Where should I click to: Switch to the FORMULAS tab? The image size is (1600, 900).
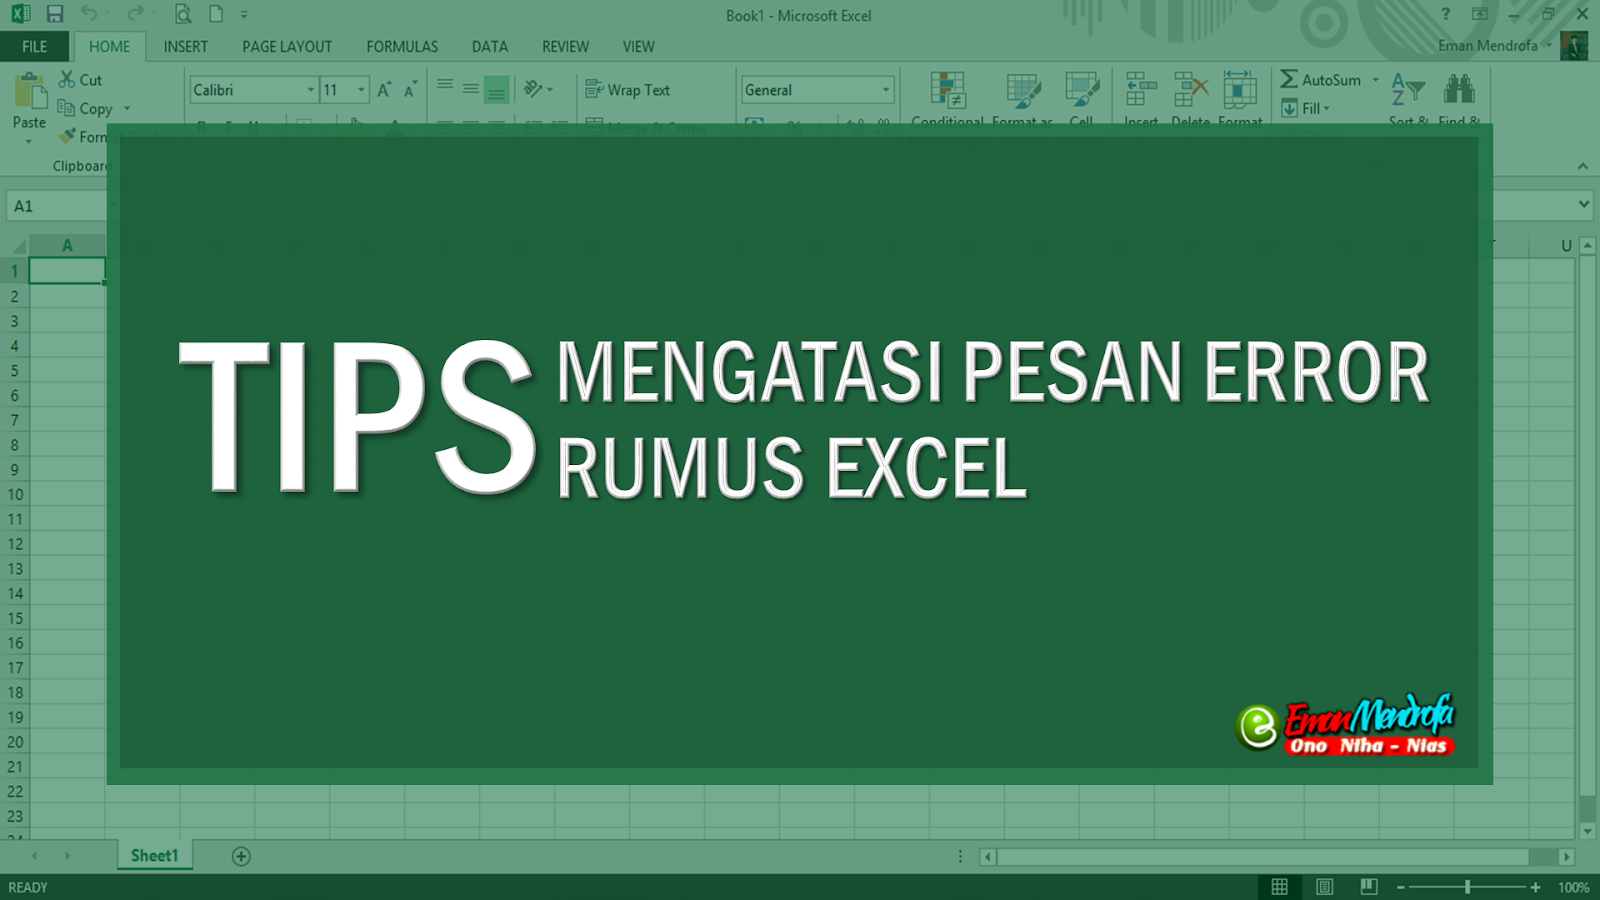(402, 46)
